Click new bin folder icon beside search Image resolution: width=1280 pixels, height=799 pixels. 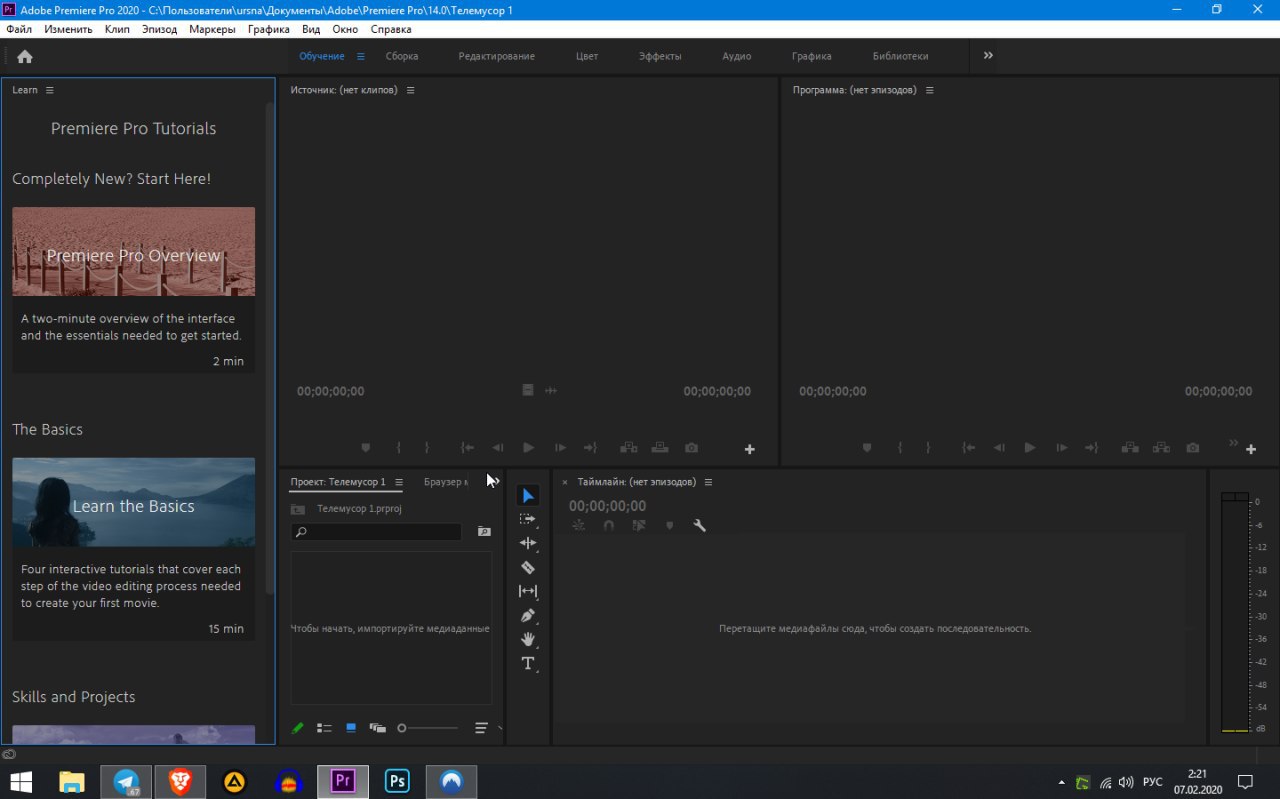coord(484,532)
